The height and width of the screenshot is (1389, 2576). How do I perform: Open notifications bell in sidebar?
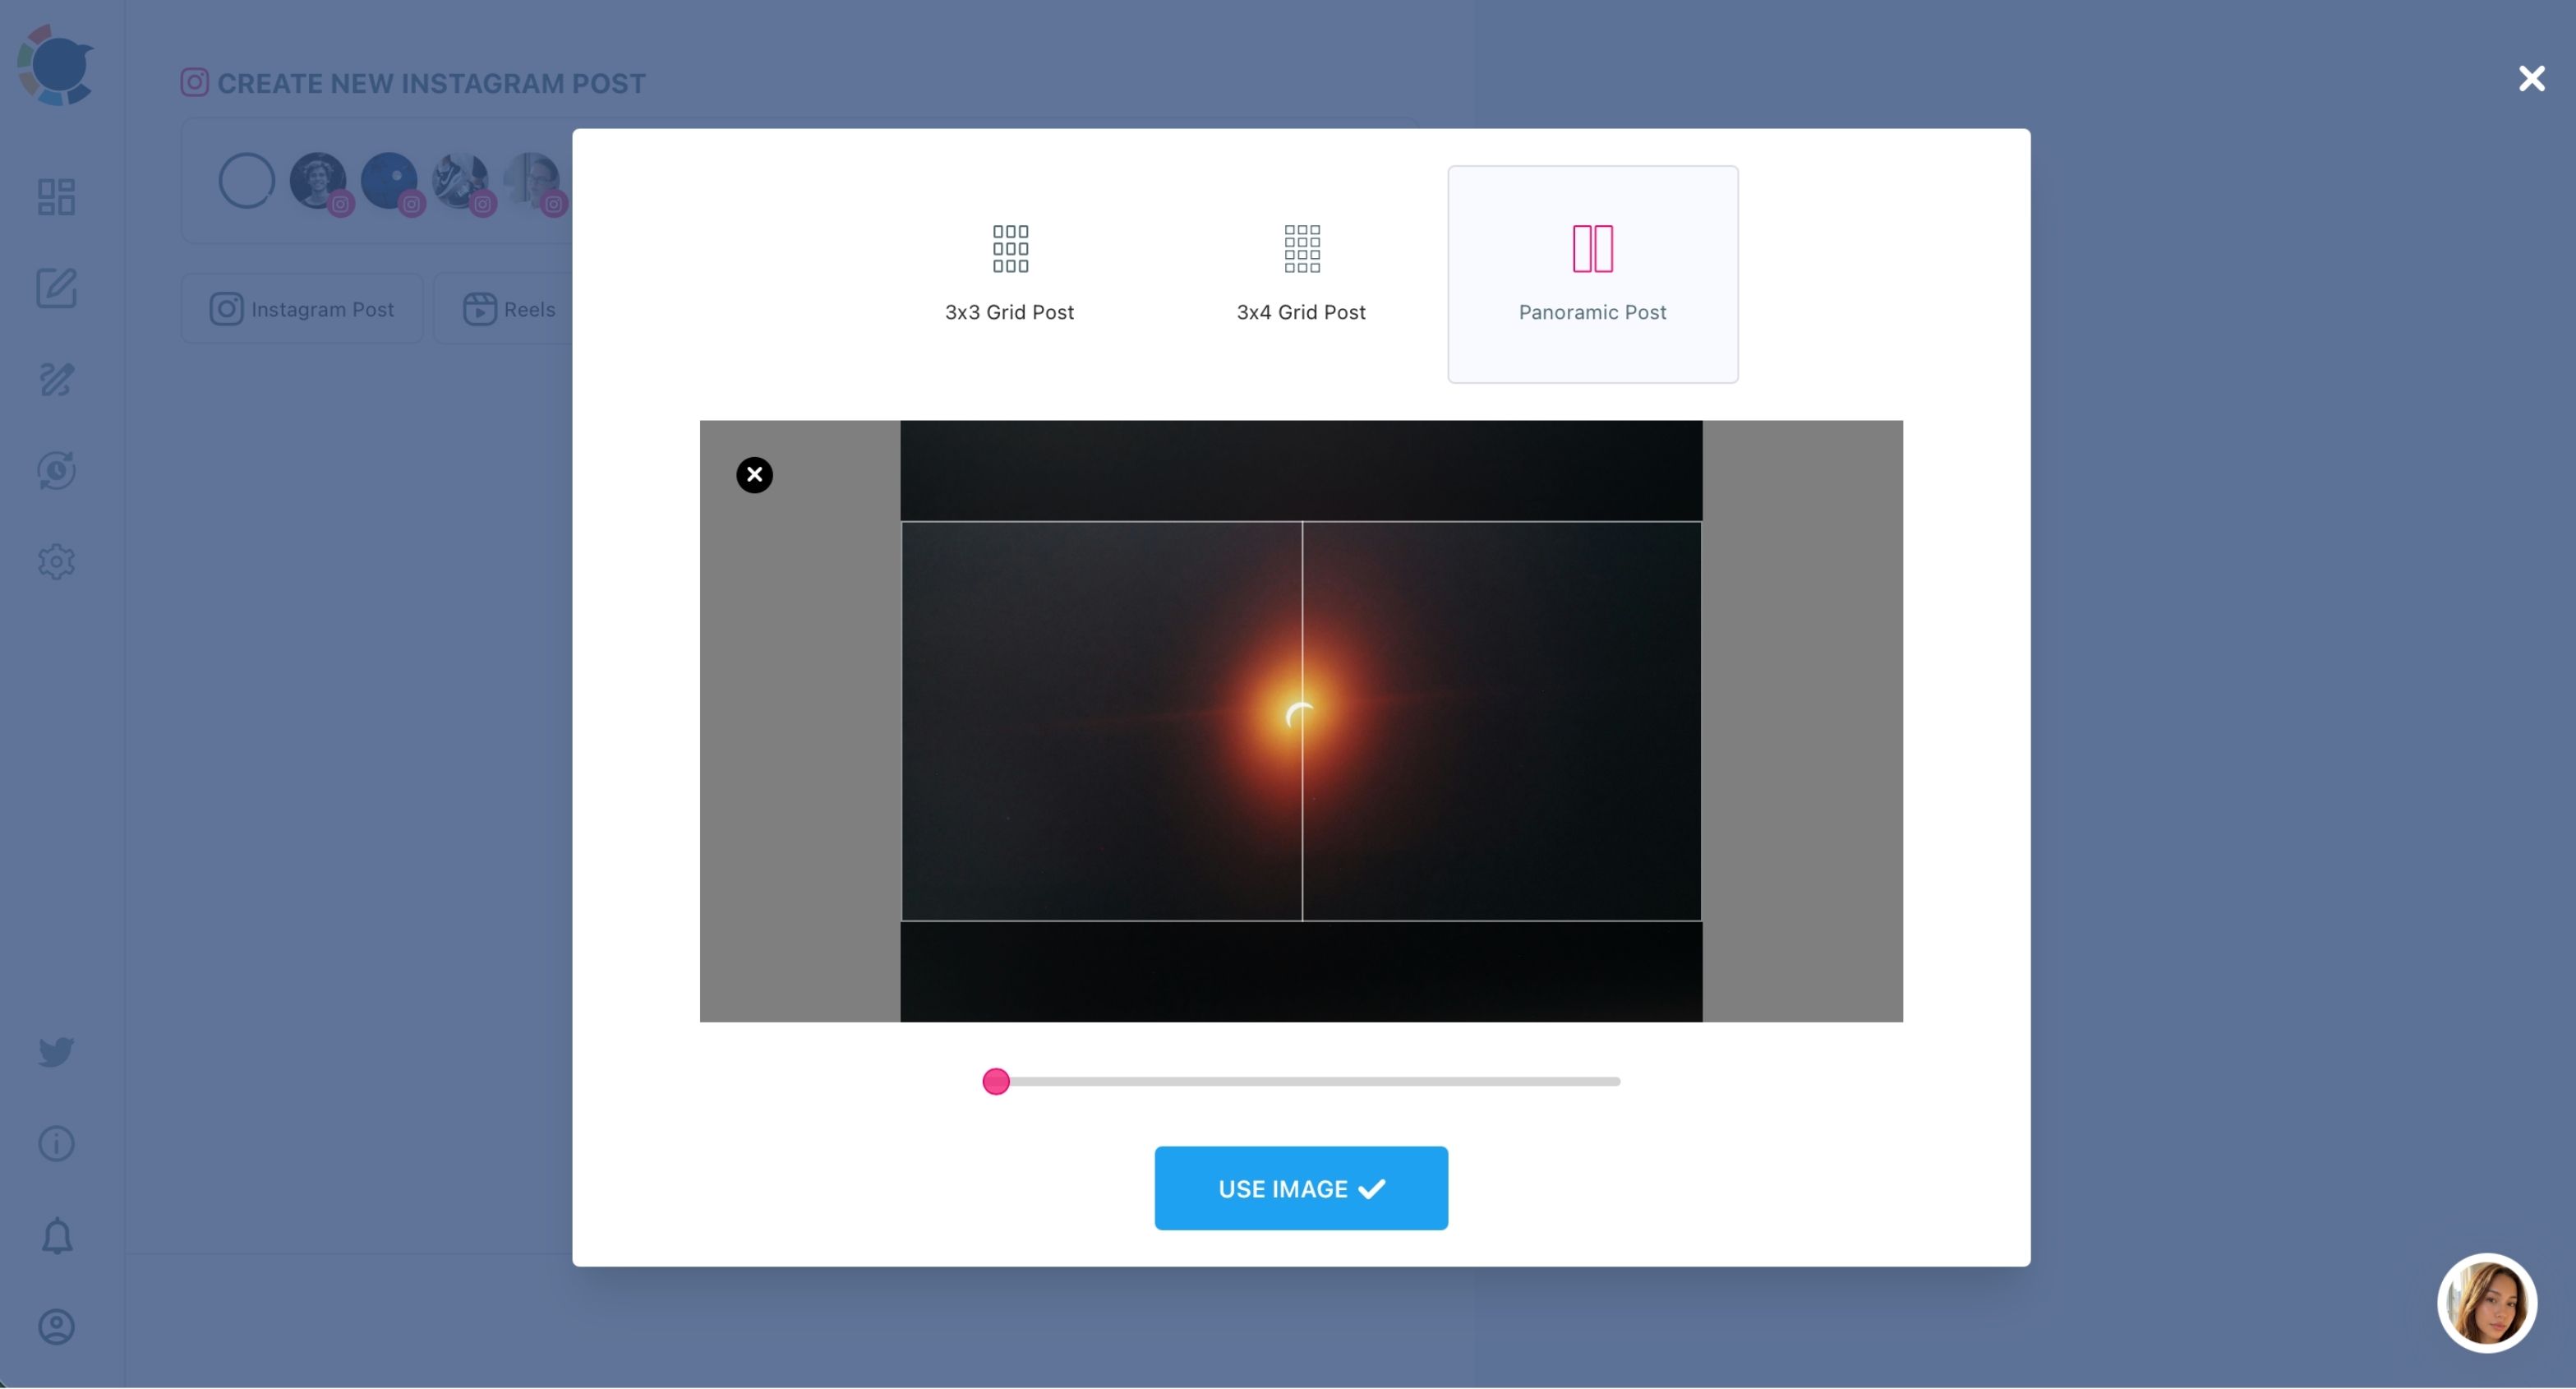click(56, 1236)
